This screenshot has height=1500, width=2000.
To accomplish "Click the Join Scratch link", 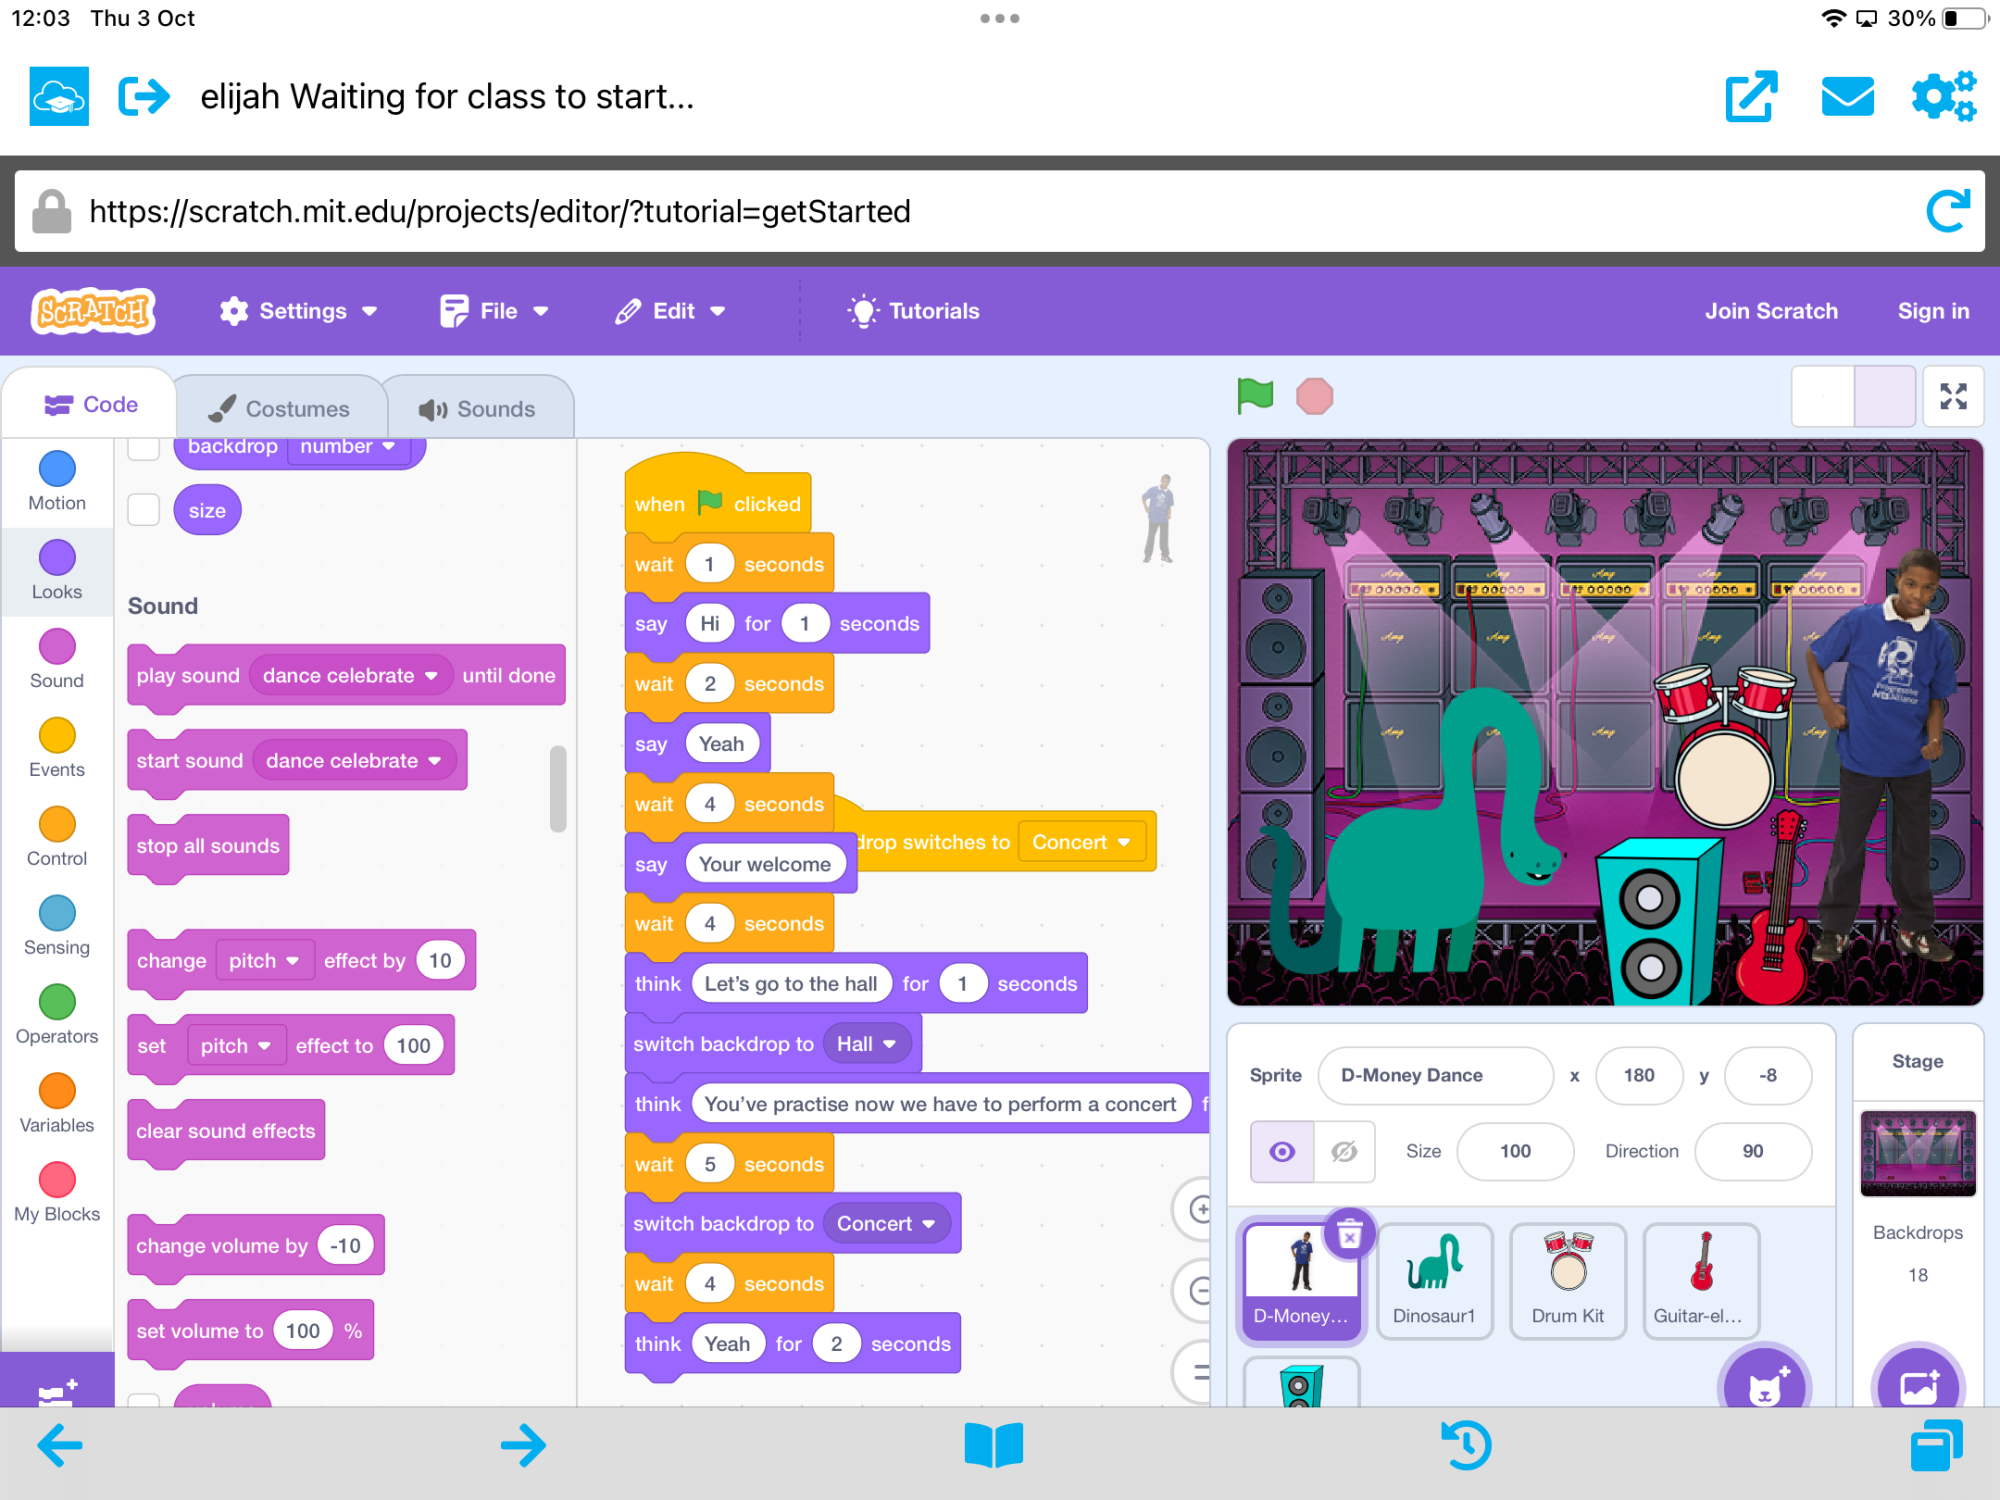I will (x=1770, y=311).
